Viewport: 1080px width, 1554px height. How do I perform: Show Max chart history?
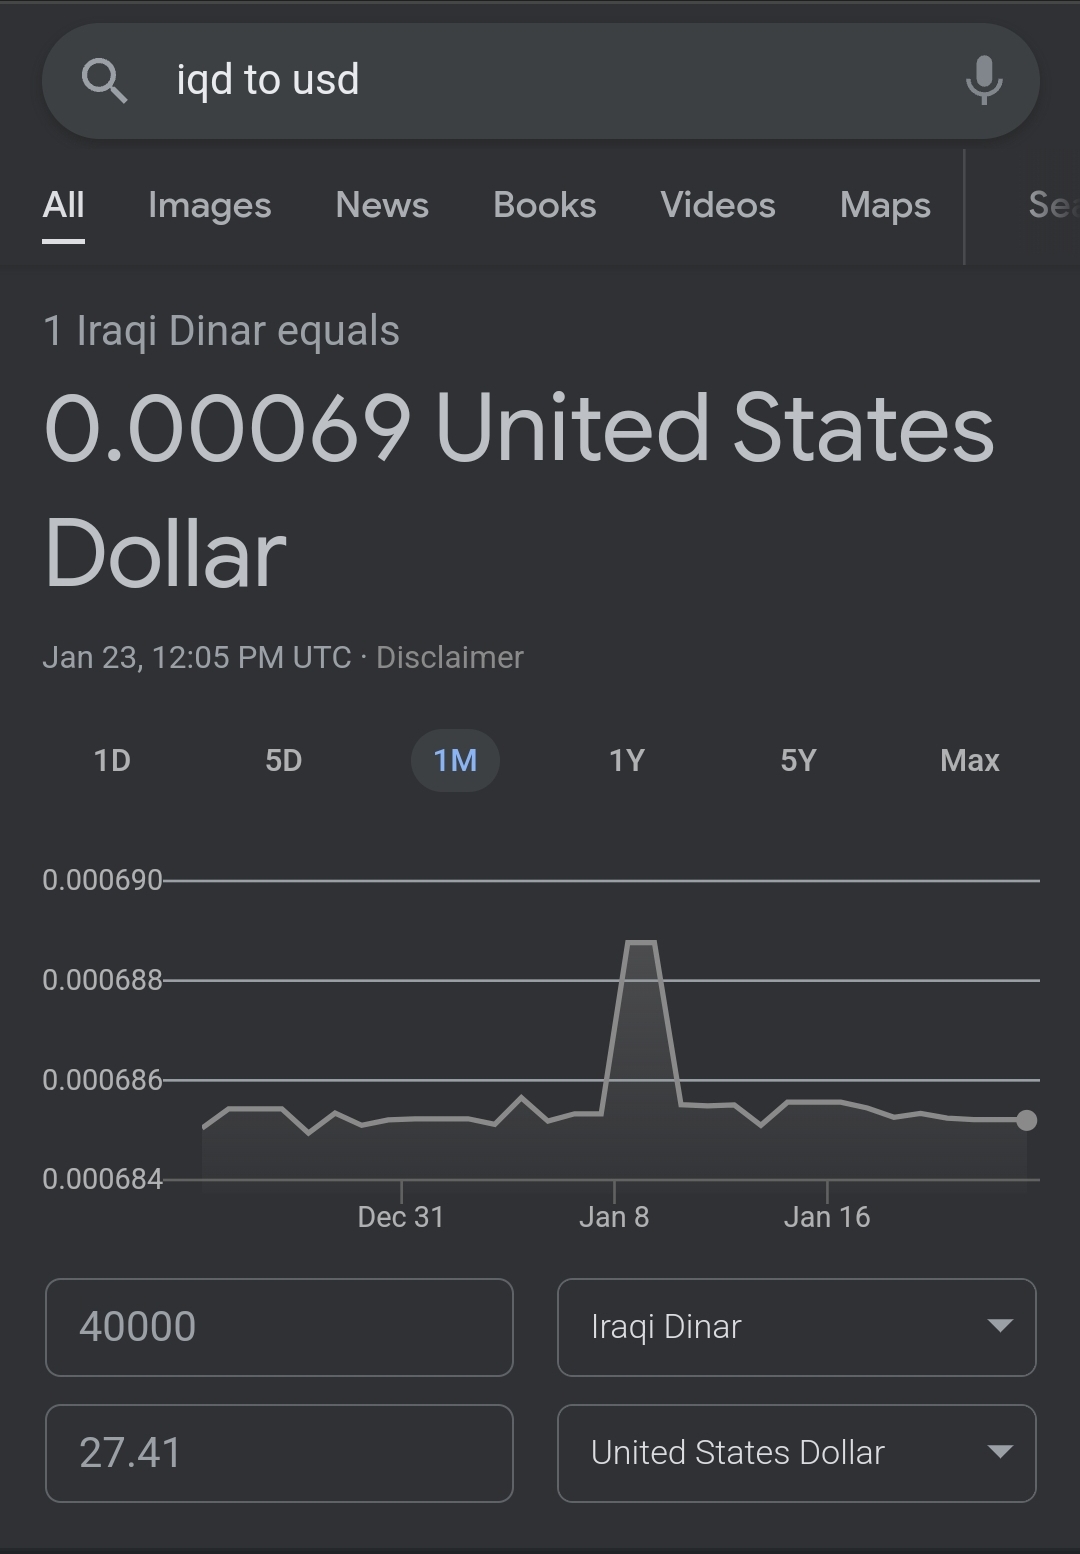tap(969, 761)
